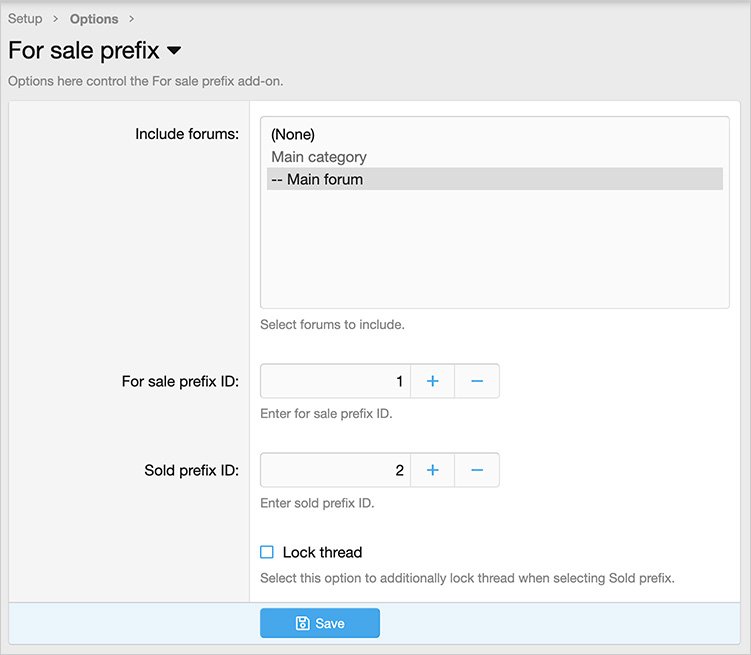Click the 'Sold prefix ID:' field label
The image size is (751, 655).
(x=191, y=470)
